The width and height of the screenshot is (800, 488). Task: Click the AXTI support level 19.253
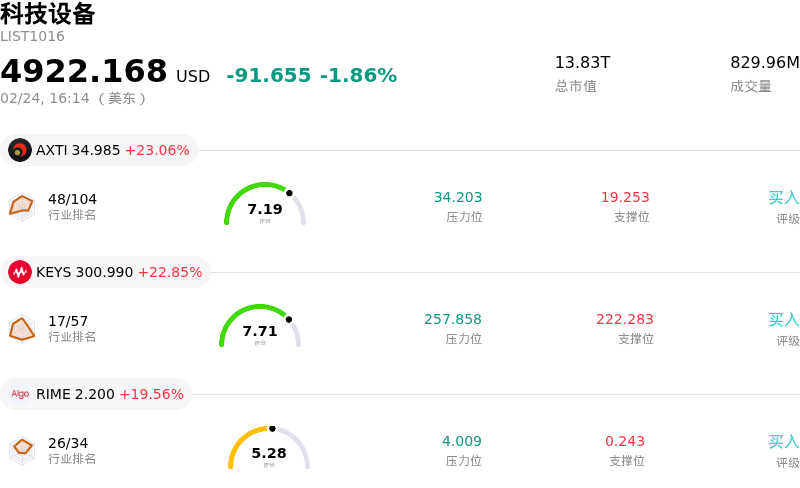625,197
